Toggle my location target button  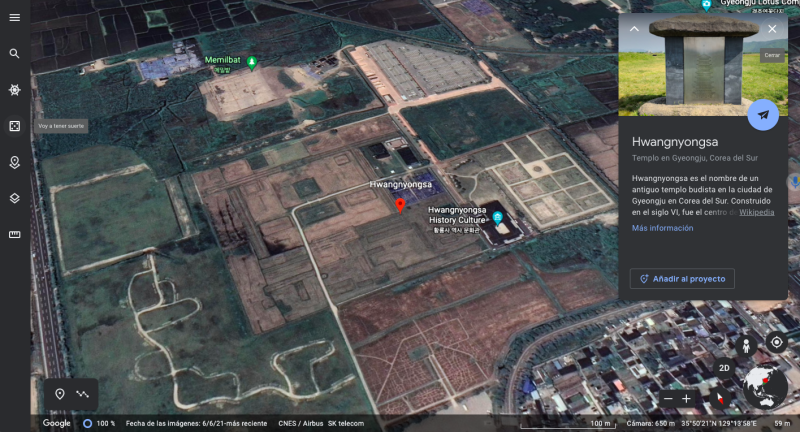point(776,342)
